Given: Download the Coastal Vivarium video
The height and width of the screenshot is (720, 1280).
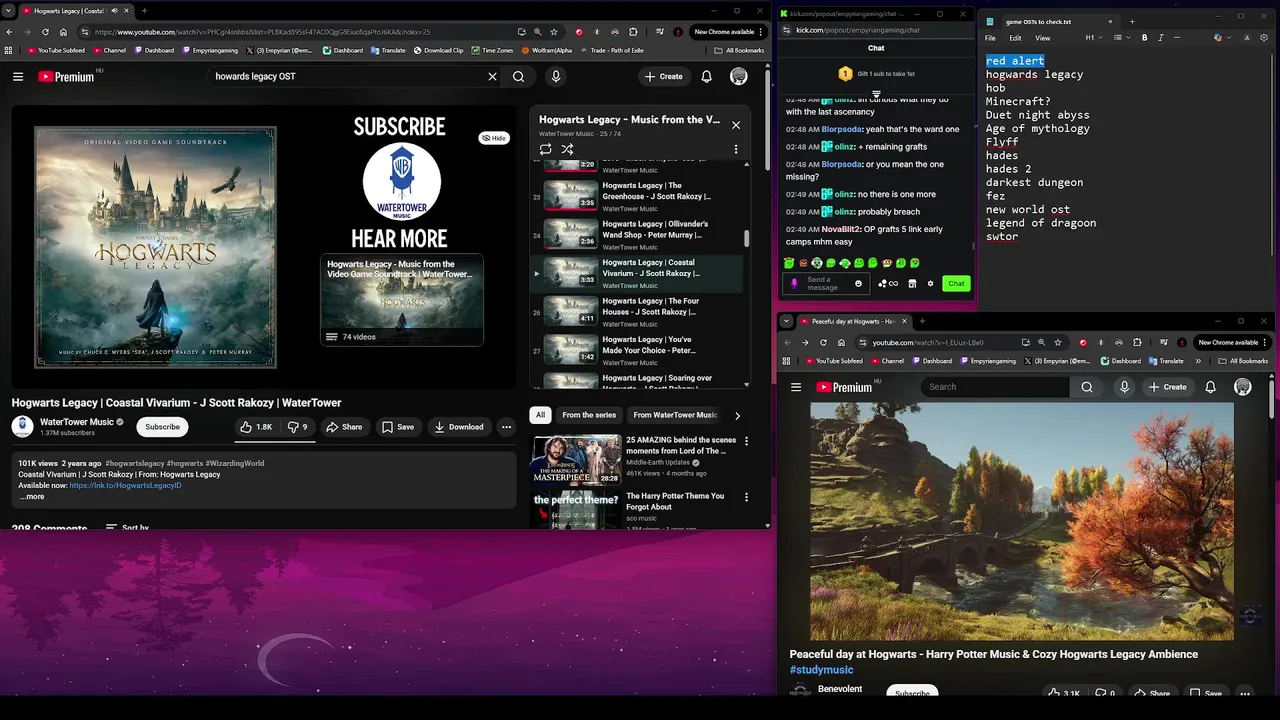Looking at the screenshot, I should (459, 427).
